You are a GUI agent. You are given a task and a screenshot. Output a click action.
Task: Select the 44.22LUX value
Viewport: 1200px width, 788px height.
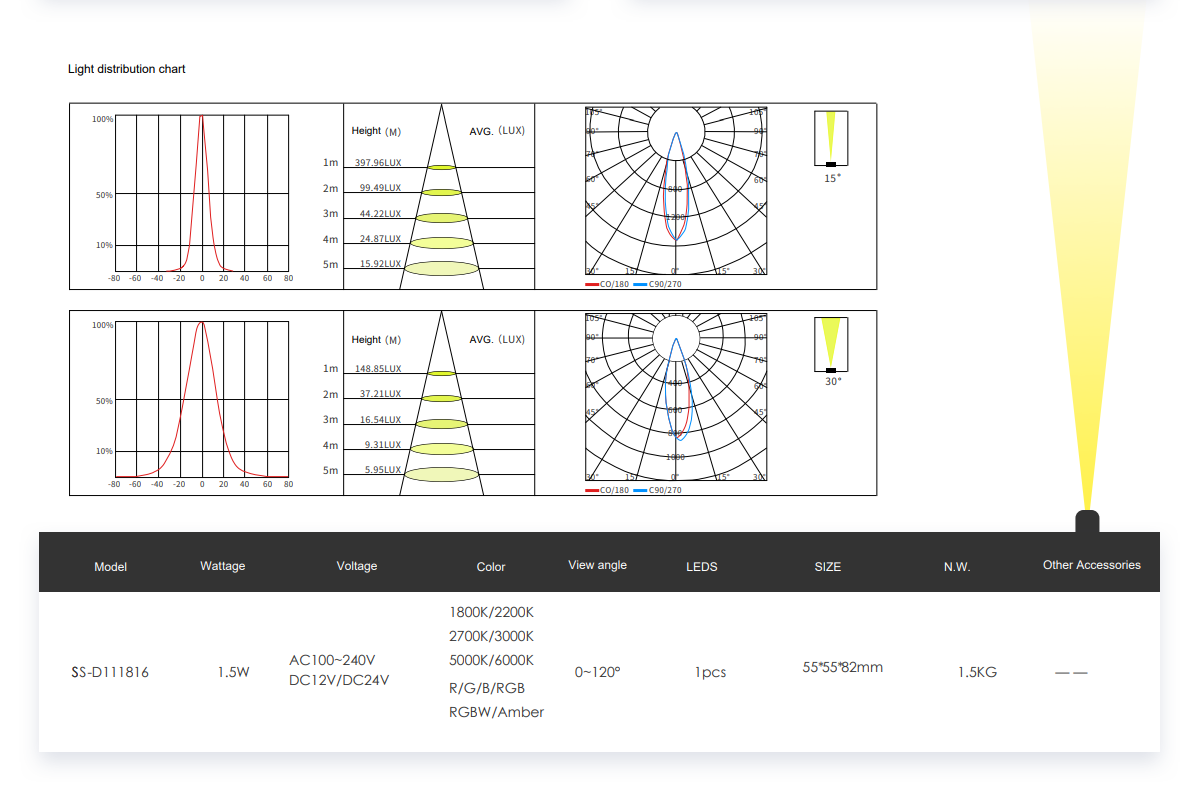[x=380, y=213]
